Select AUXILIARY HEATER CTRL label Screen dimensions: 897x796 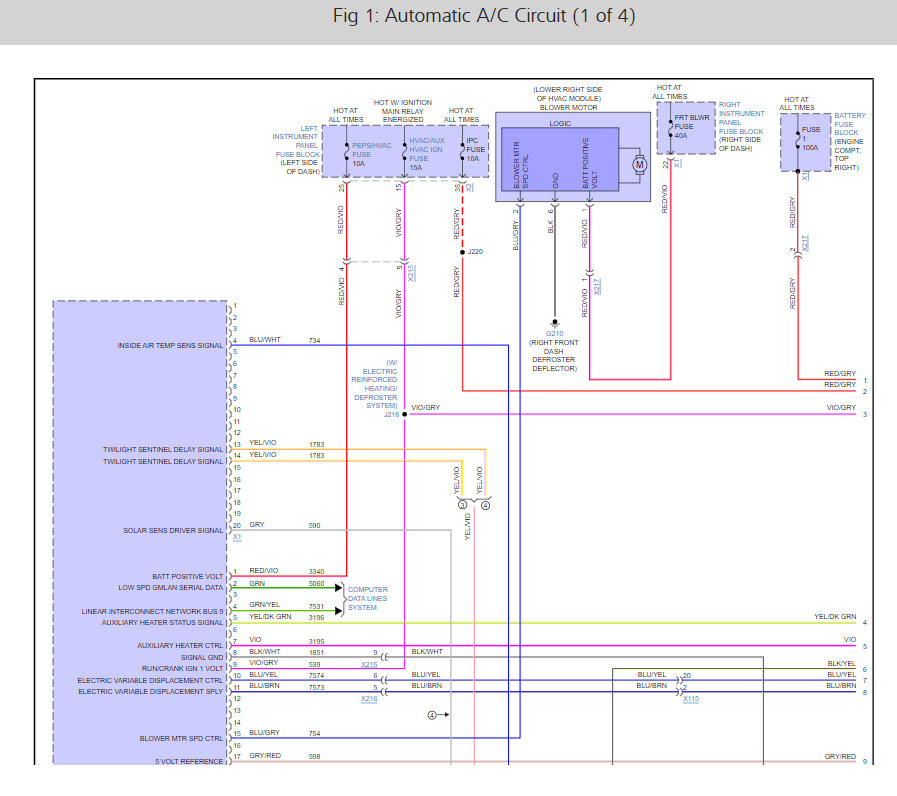[180, 645]
